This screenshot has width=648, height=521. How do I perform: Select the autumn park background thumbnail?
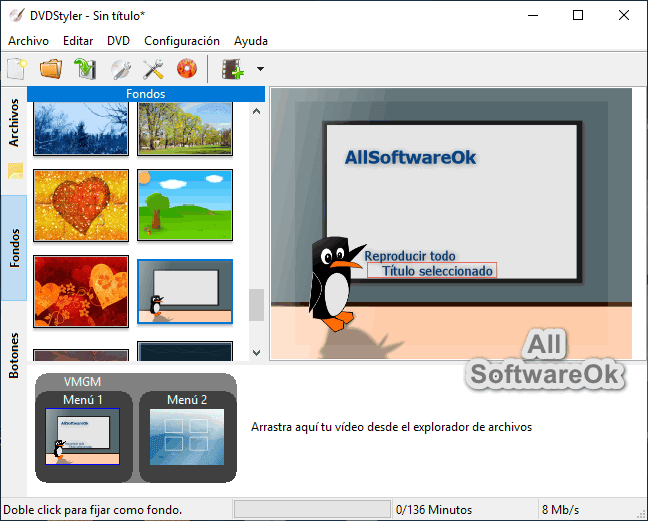[x=185, y=129]
